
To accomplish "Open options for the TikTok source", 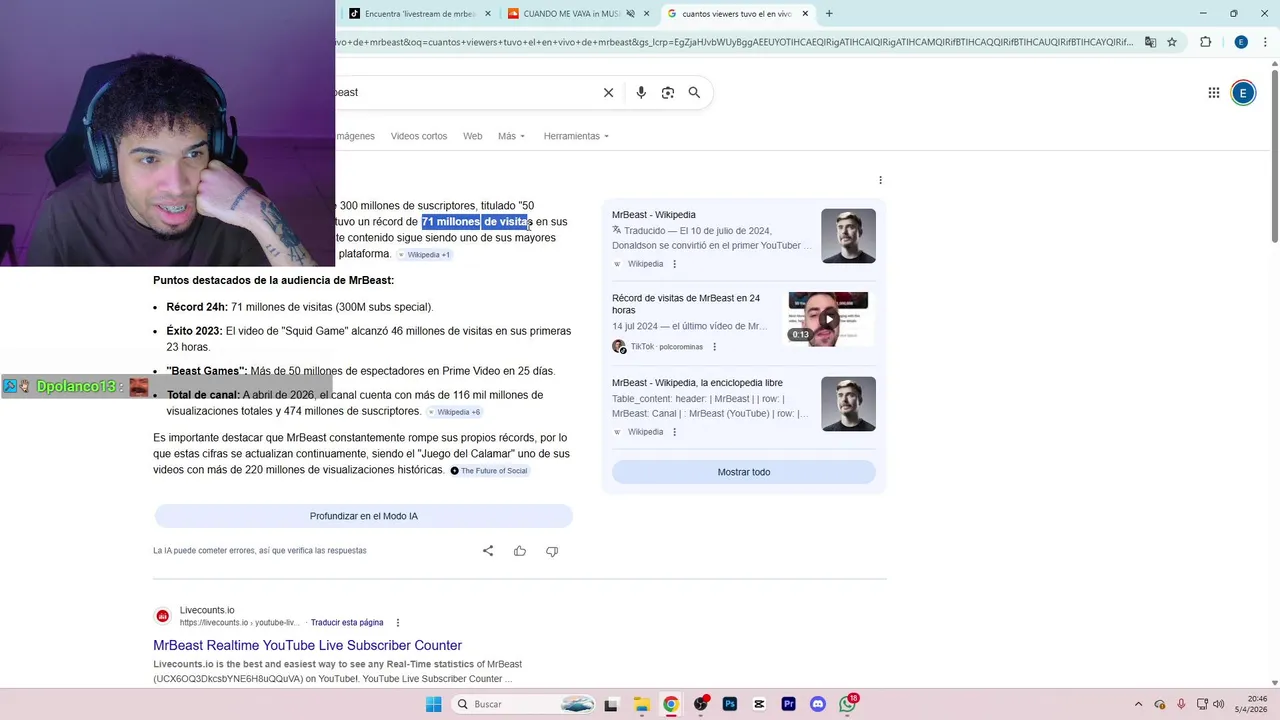I will point(714,347).
